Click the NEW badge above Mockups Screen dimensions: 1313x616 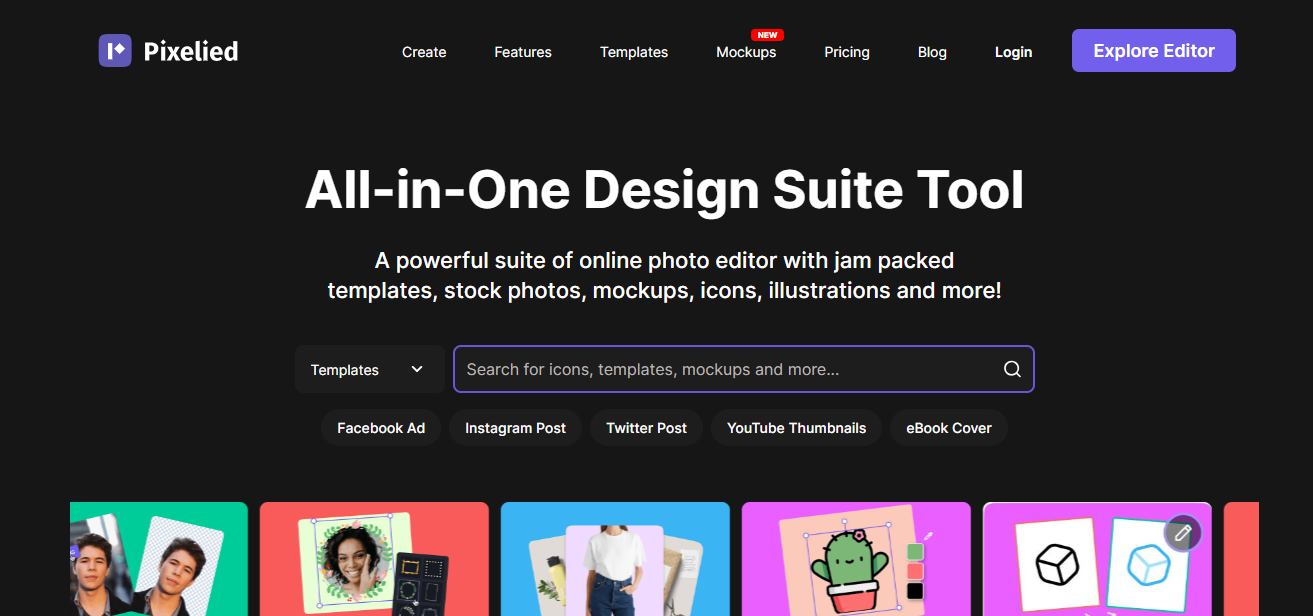767,35
